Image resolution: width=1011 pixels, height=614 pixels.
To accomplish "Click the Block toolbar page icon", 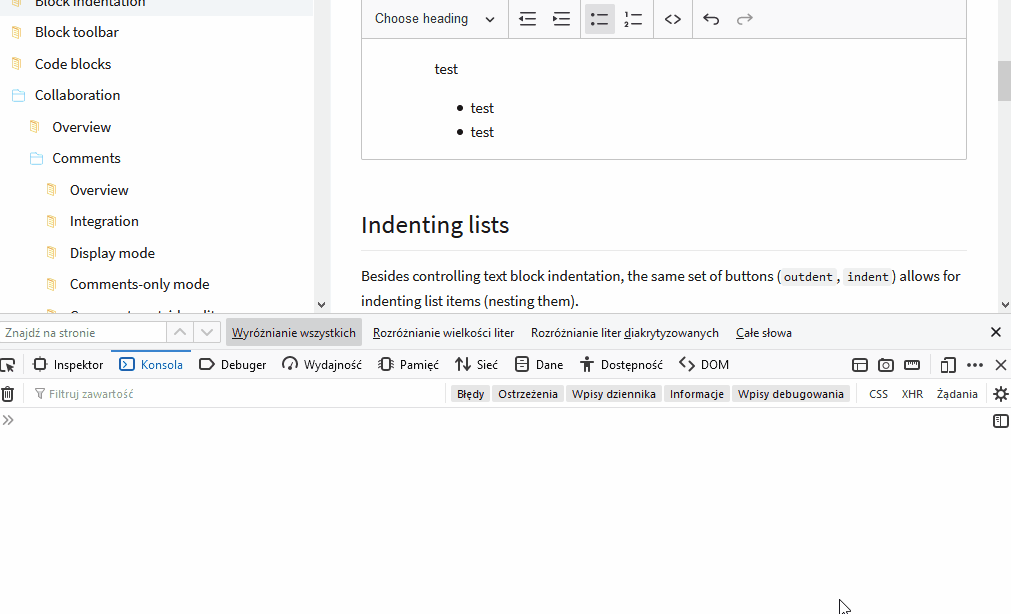I will [17, 32].
